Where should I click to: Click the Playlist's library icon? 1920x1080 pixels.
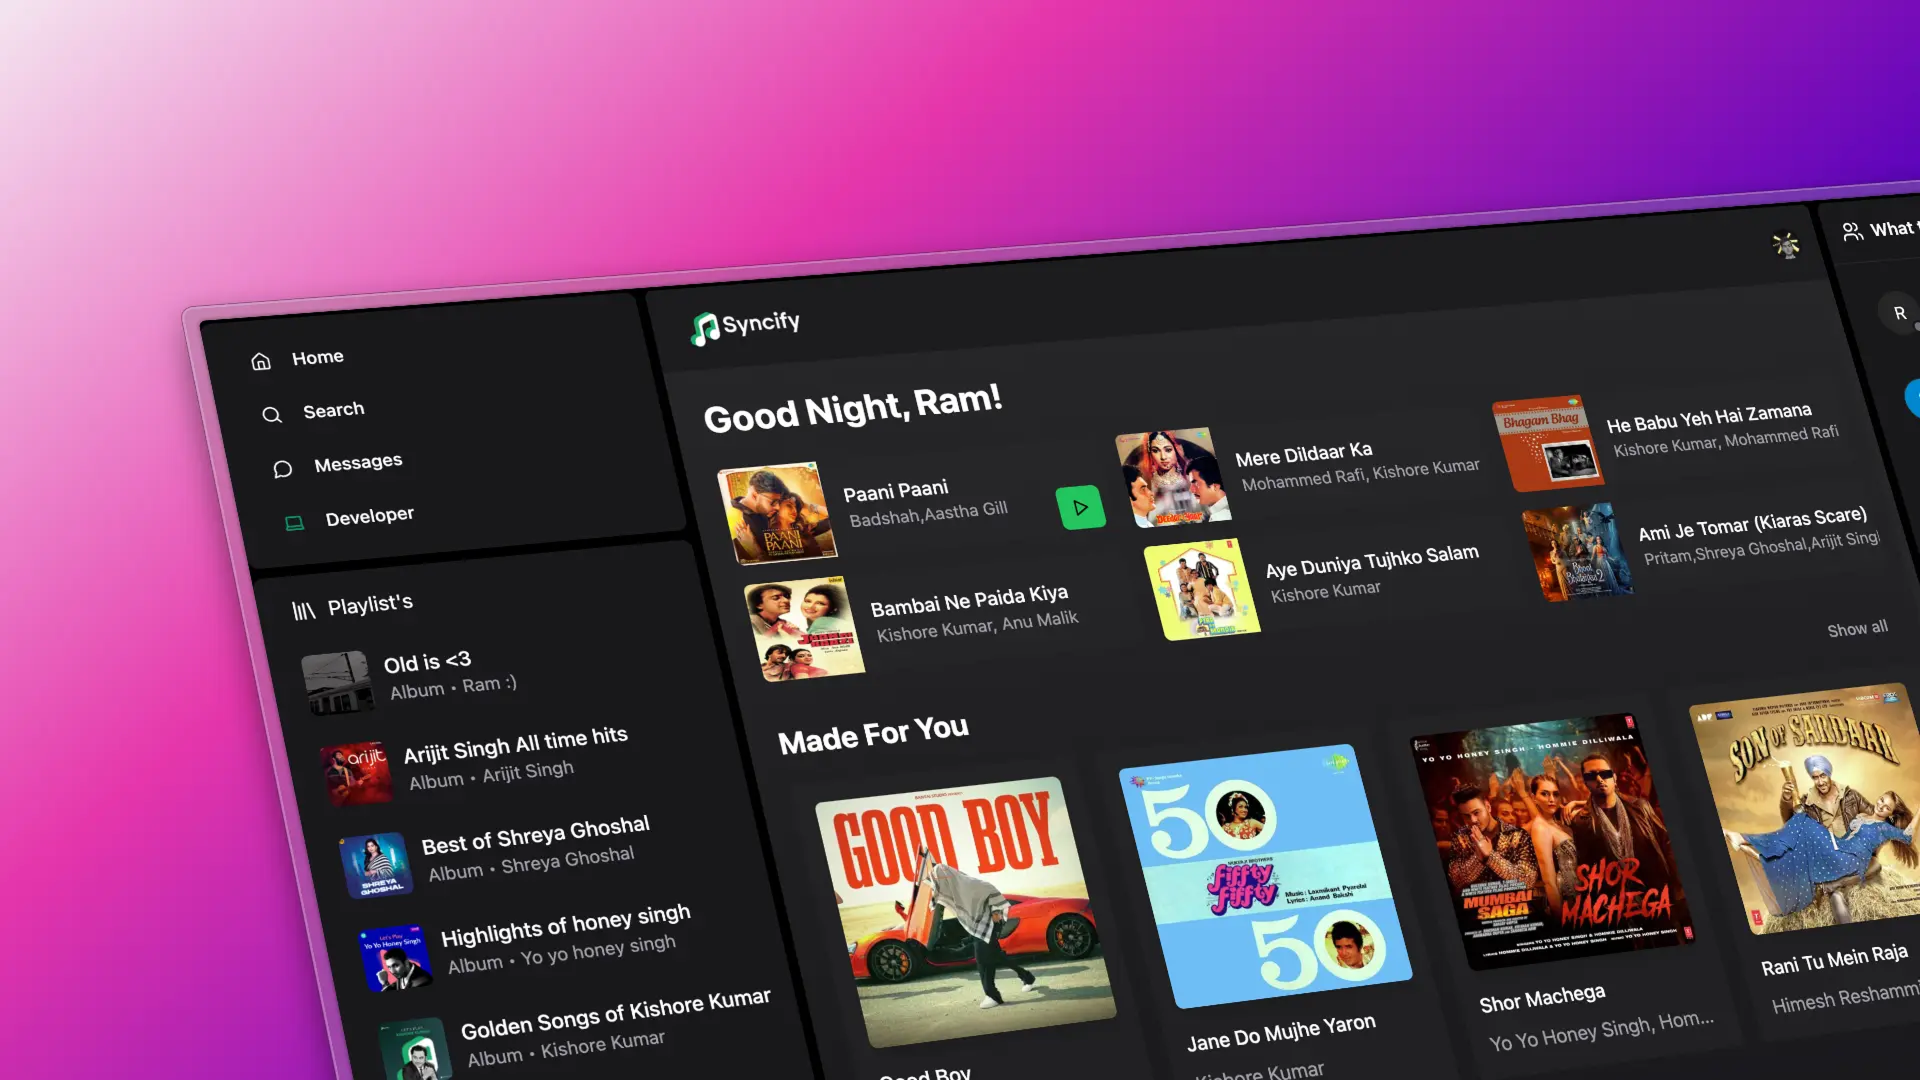click(x=303, y=610)
